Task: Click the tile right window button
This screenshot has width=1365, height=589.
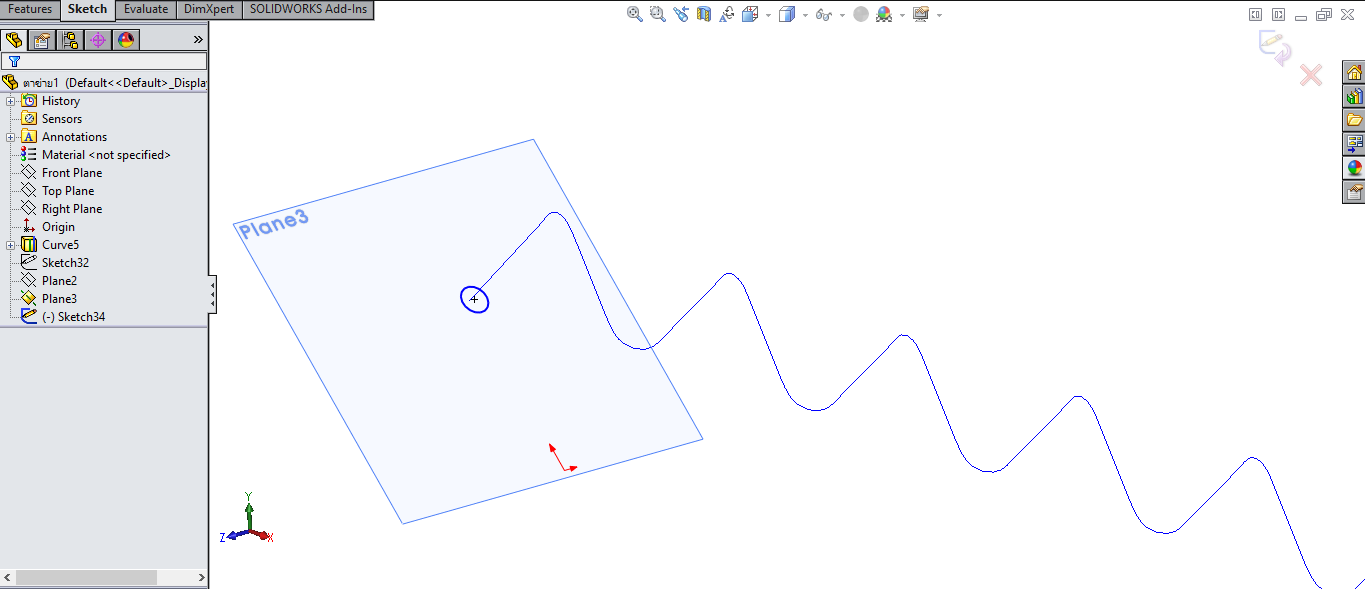Action: tap(1279, 14)
